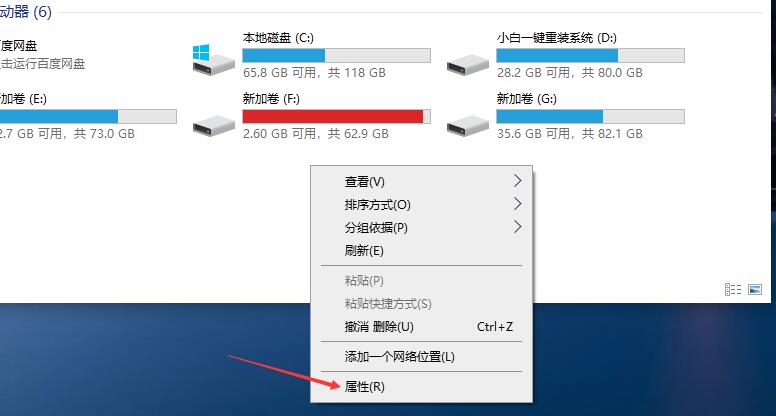The height and width of the screenshot is (416, 776).
Task: Click the G: drive usage bar
Action: point(590,116)
